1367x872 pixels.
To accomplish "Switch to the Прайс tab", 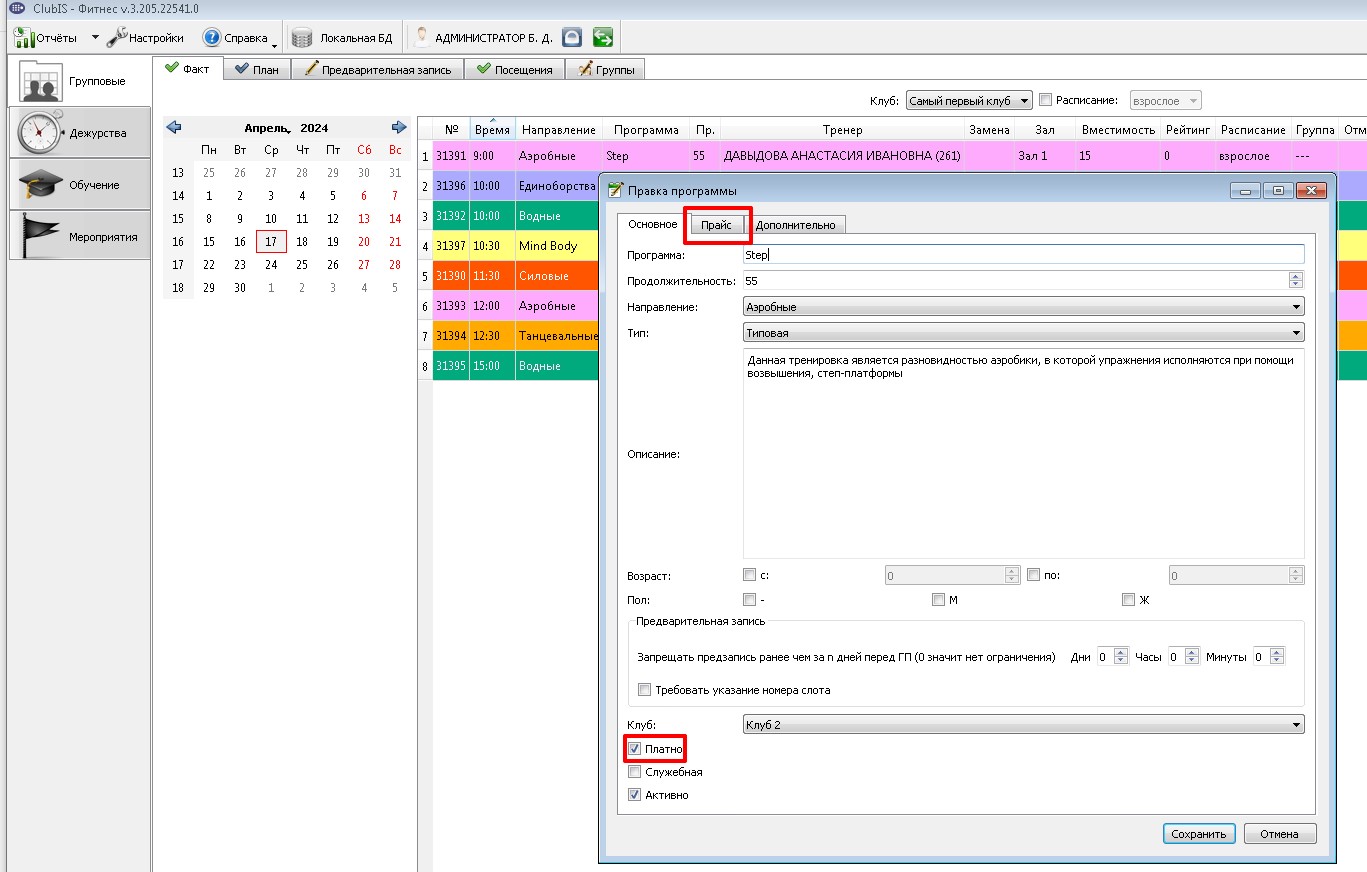I will point(716,225).
